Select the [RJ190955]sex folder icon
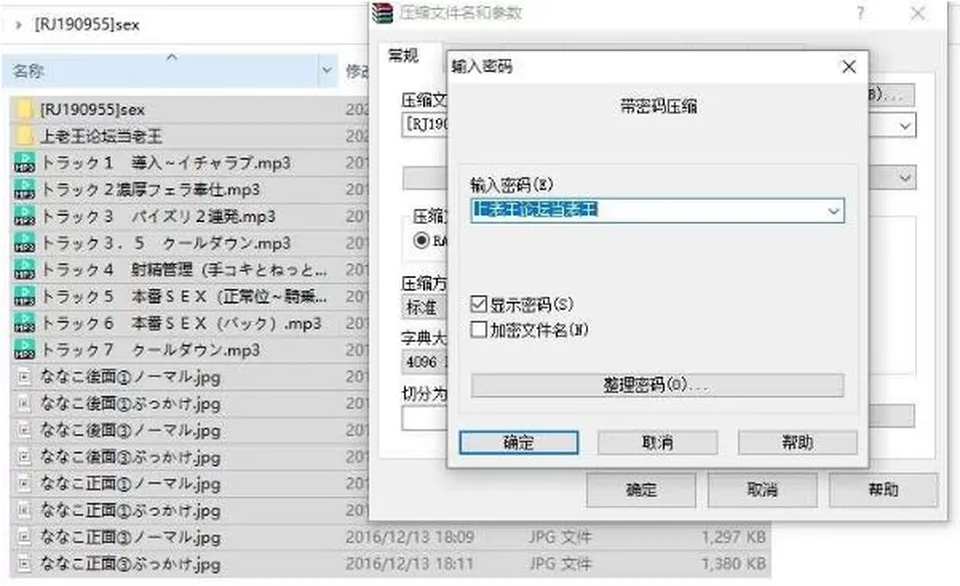 (x=24, y=110)
